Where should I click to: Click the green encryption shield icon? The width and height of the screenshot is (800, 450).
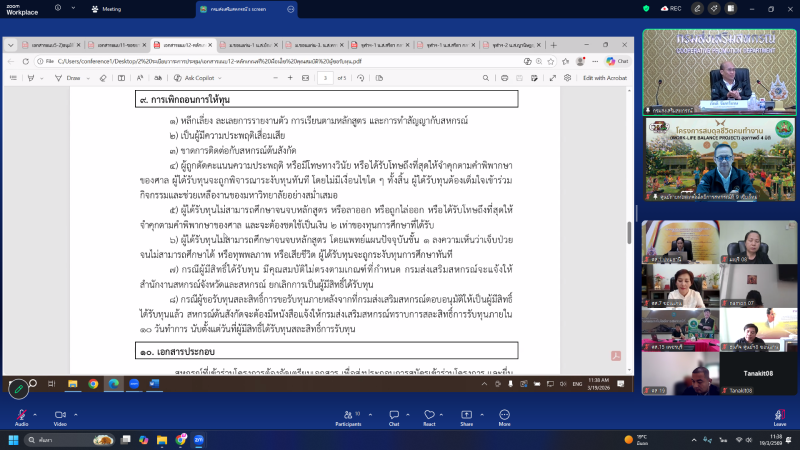tap(647, 8)
